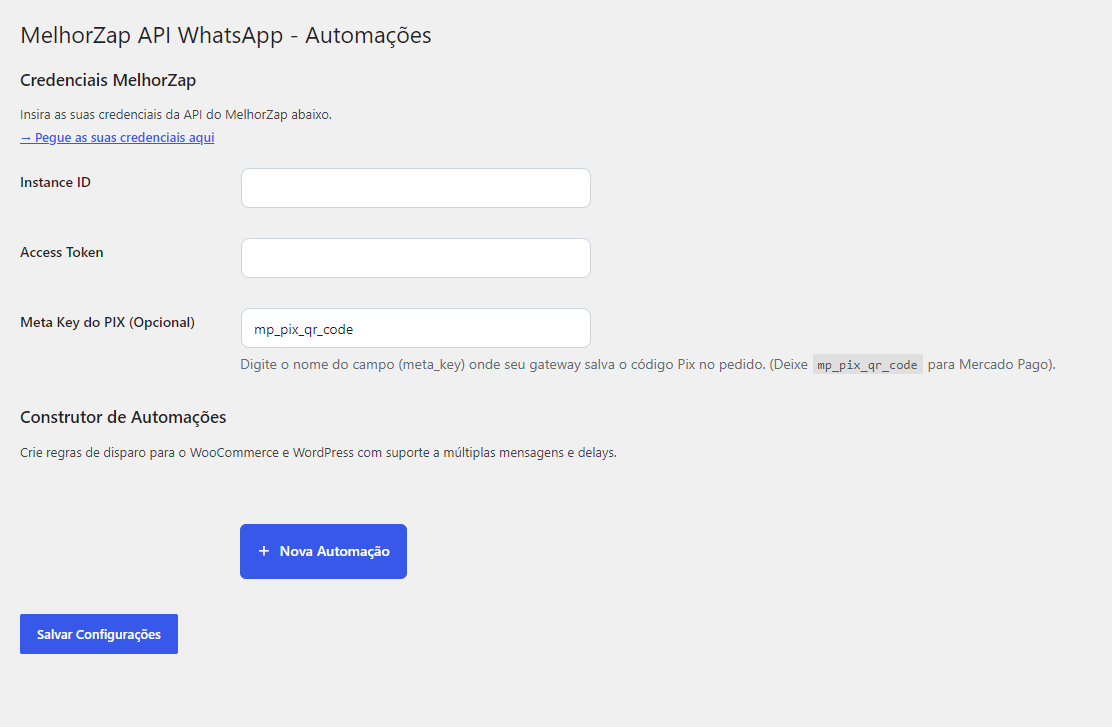1112x727 pixels.
Task: Create a Nova Automação
Action: point(323,552)
